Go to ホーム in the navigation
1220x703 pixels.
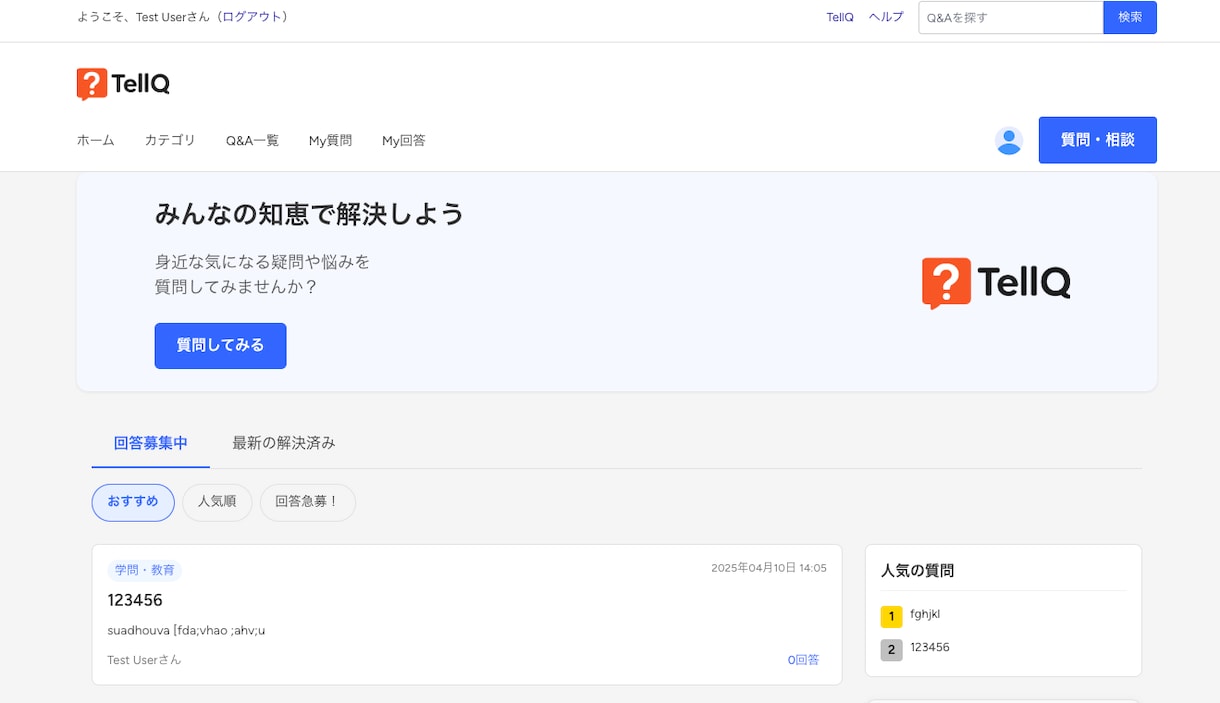click(x=96, y=140)
